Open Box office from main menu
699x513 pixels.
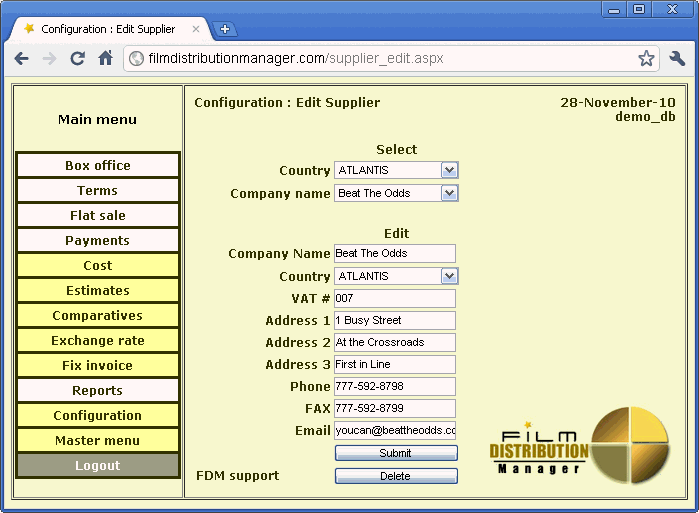pyautogui.click(x=98, y=166)
